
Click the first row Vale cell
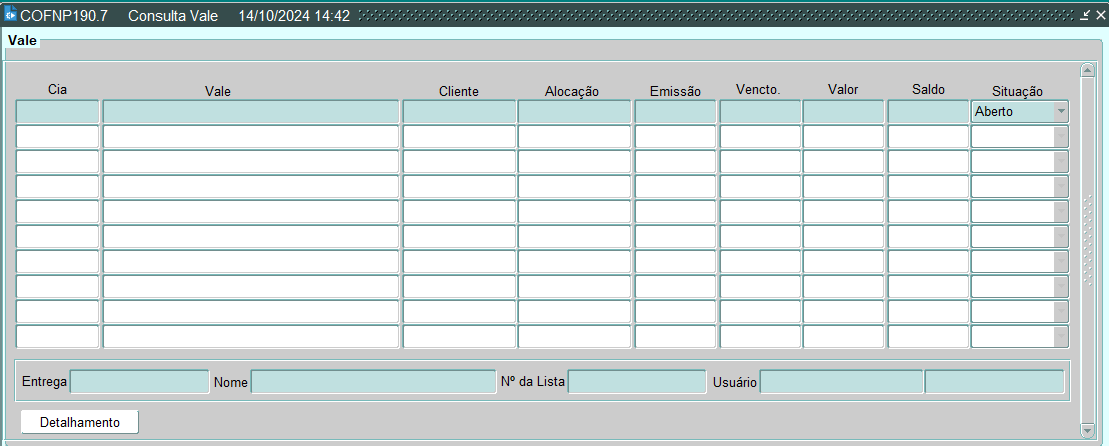[250, 112]
